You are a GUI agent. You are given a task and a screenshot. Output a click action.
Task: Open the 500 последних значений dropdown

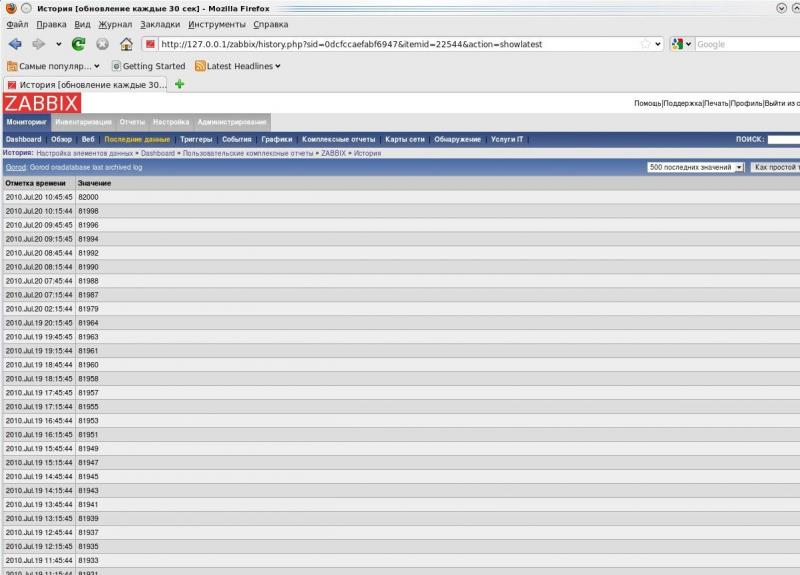click(x=695, y=167)
